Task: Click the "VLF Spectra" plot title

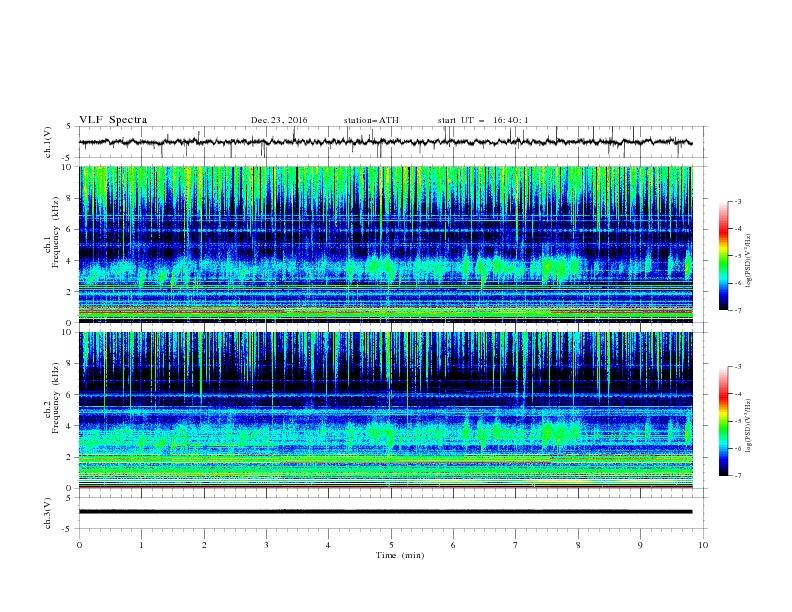Action: [113, 120]
